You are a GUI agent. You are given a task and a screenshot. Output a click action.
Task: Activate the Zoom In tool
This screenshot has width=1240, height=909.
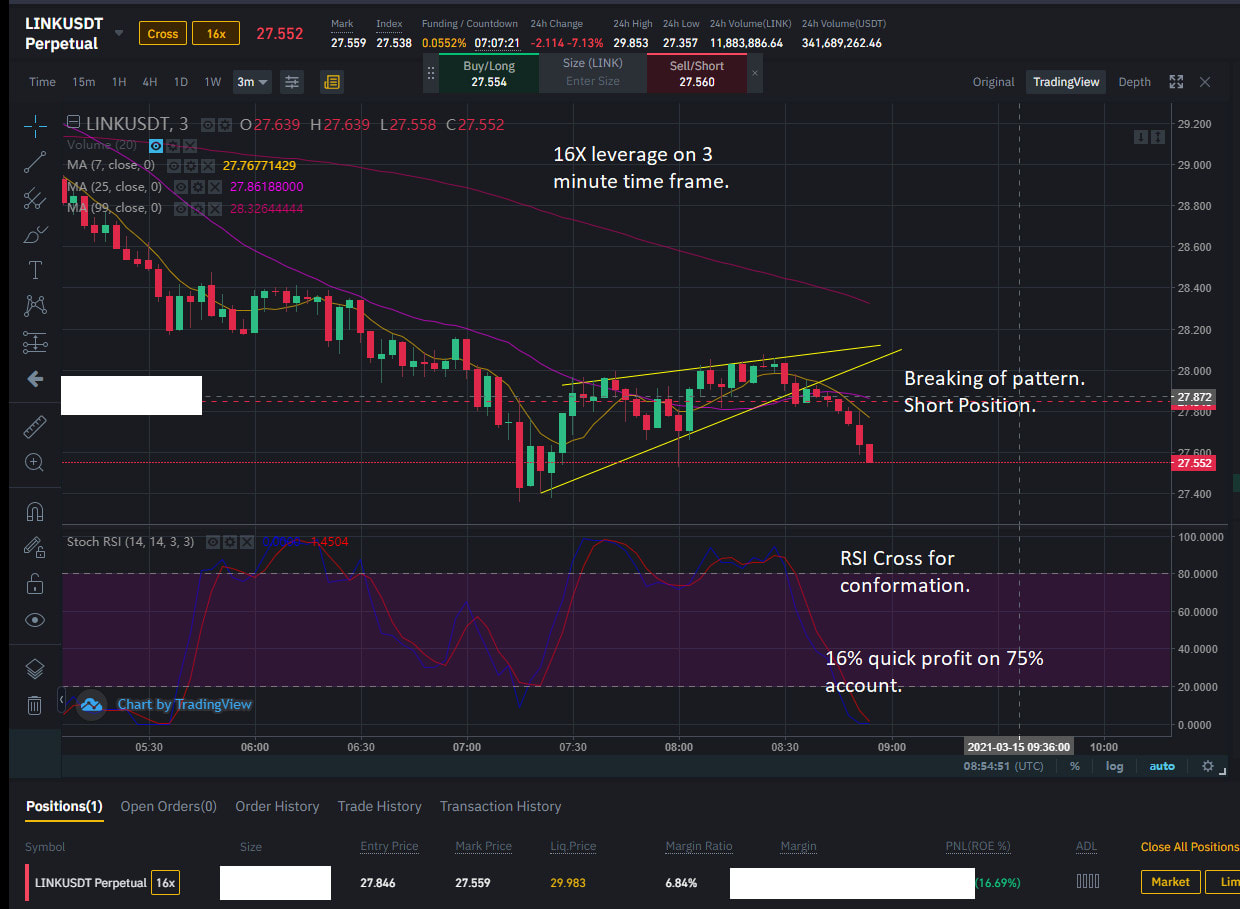[34, 463]
